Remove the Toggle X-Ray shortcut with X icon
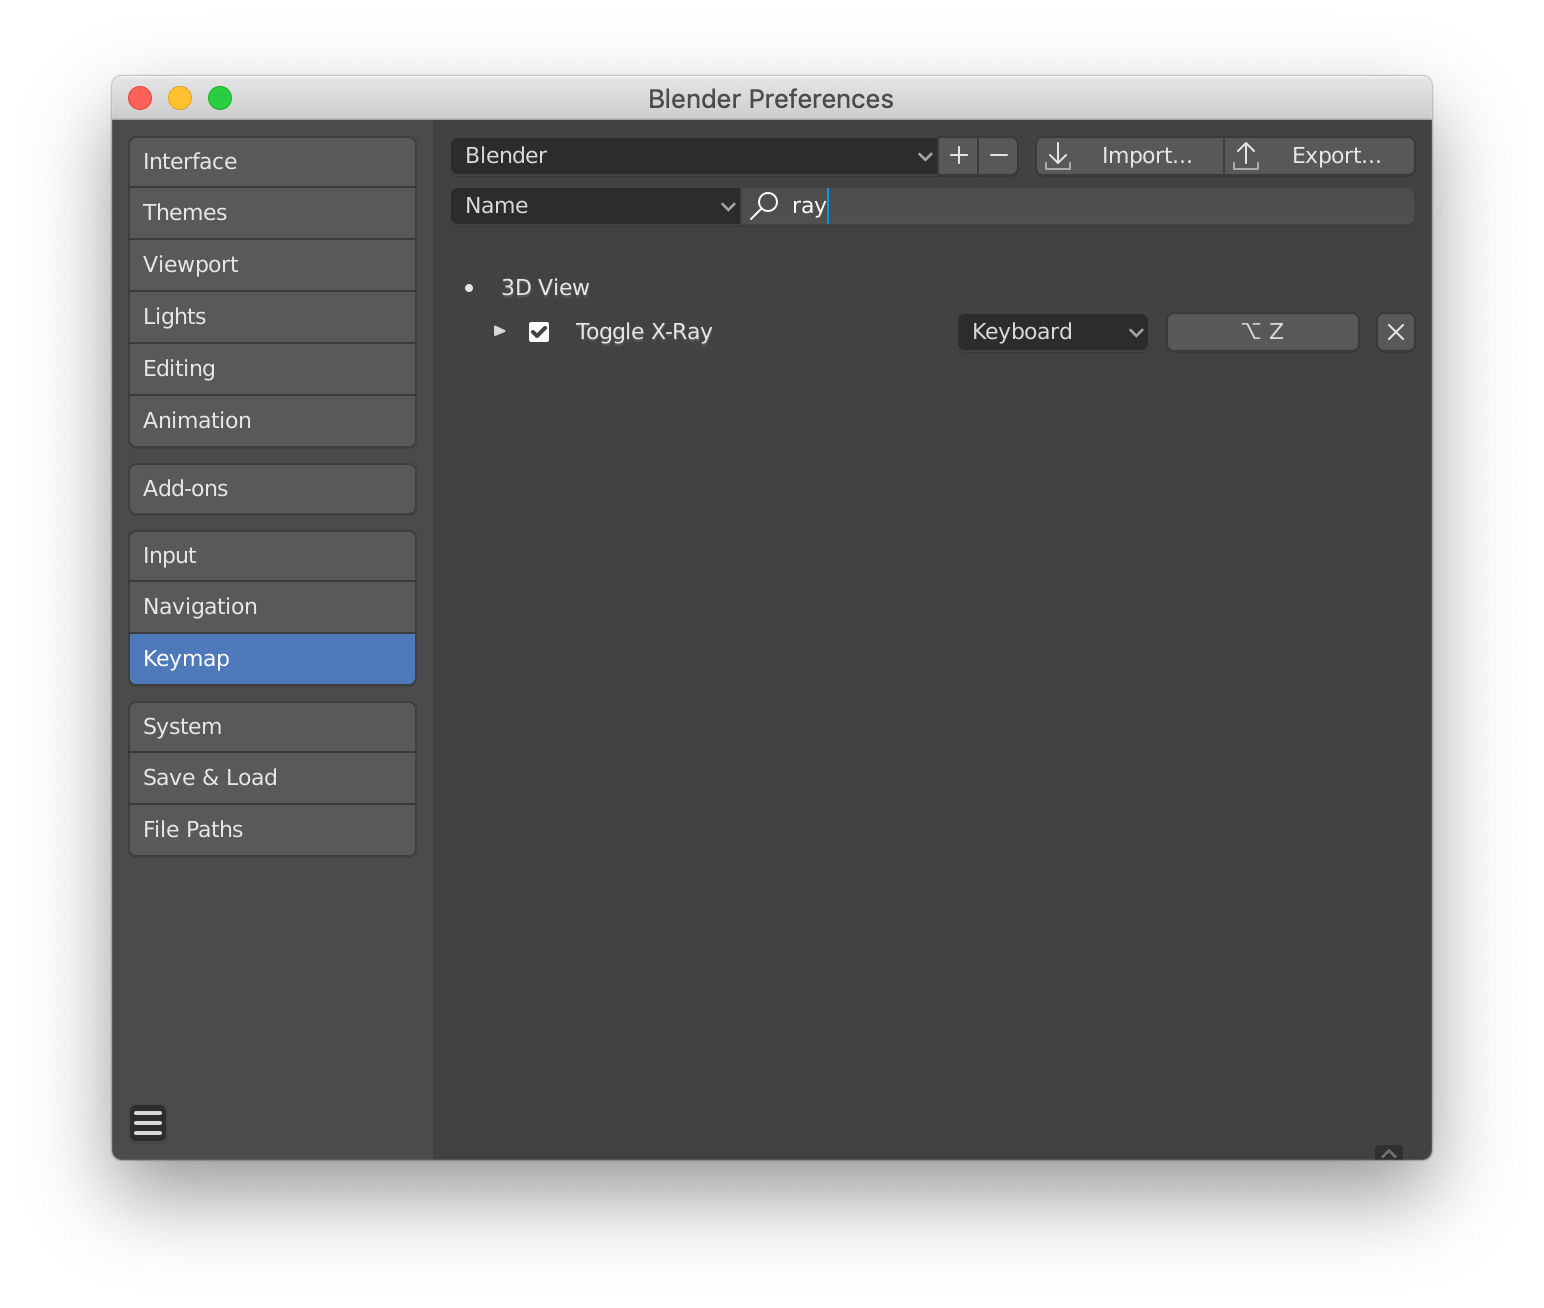1544x1308 pixels. click(1395, 331)
